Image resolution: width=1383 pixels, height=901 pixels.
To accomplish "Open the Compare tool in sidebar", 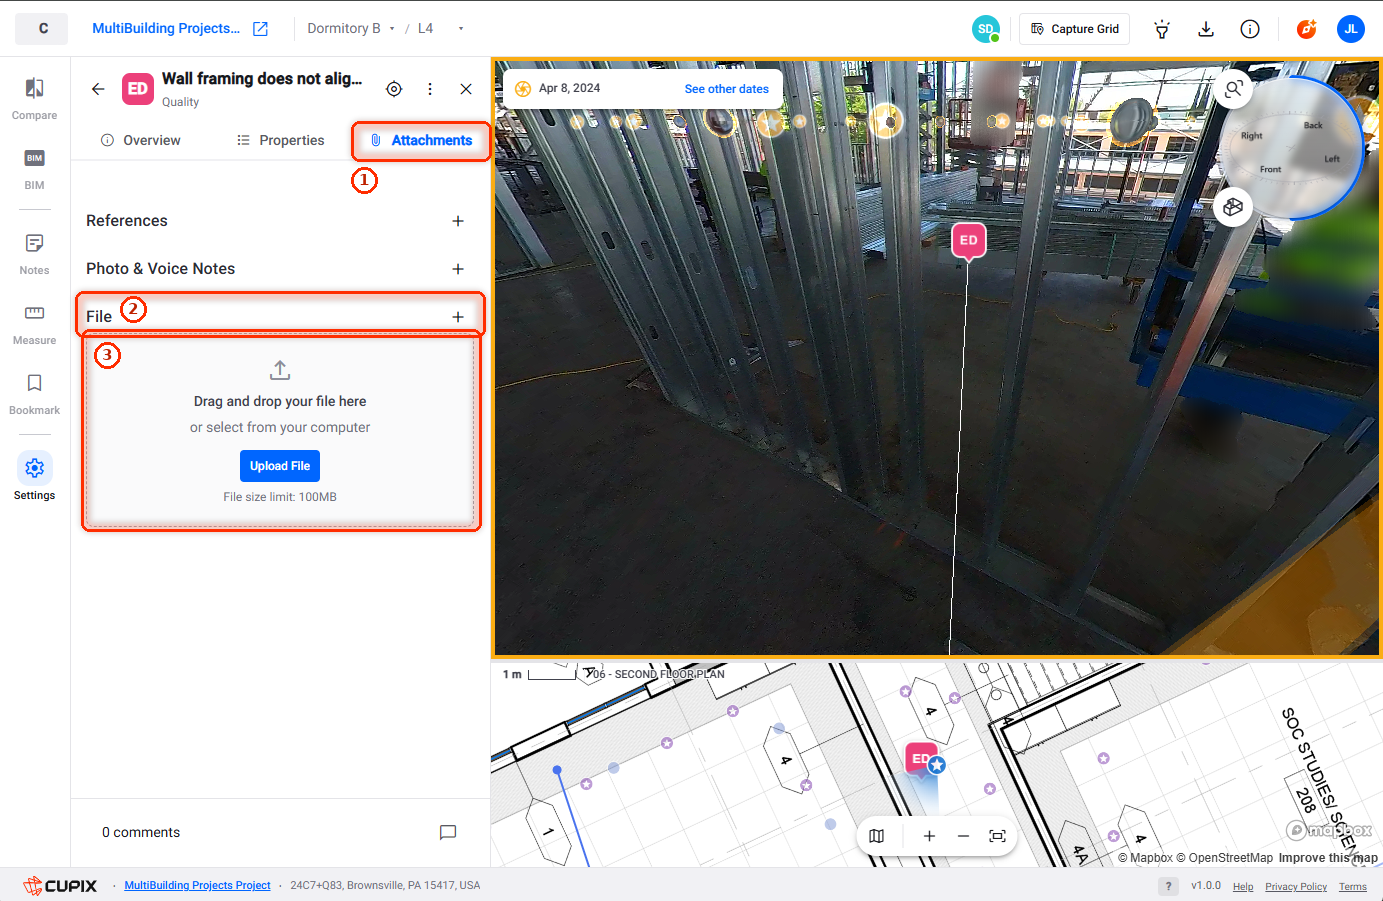I will click(34, 99).
